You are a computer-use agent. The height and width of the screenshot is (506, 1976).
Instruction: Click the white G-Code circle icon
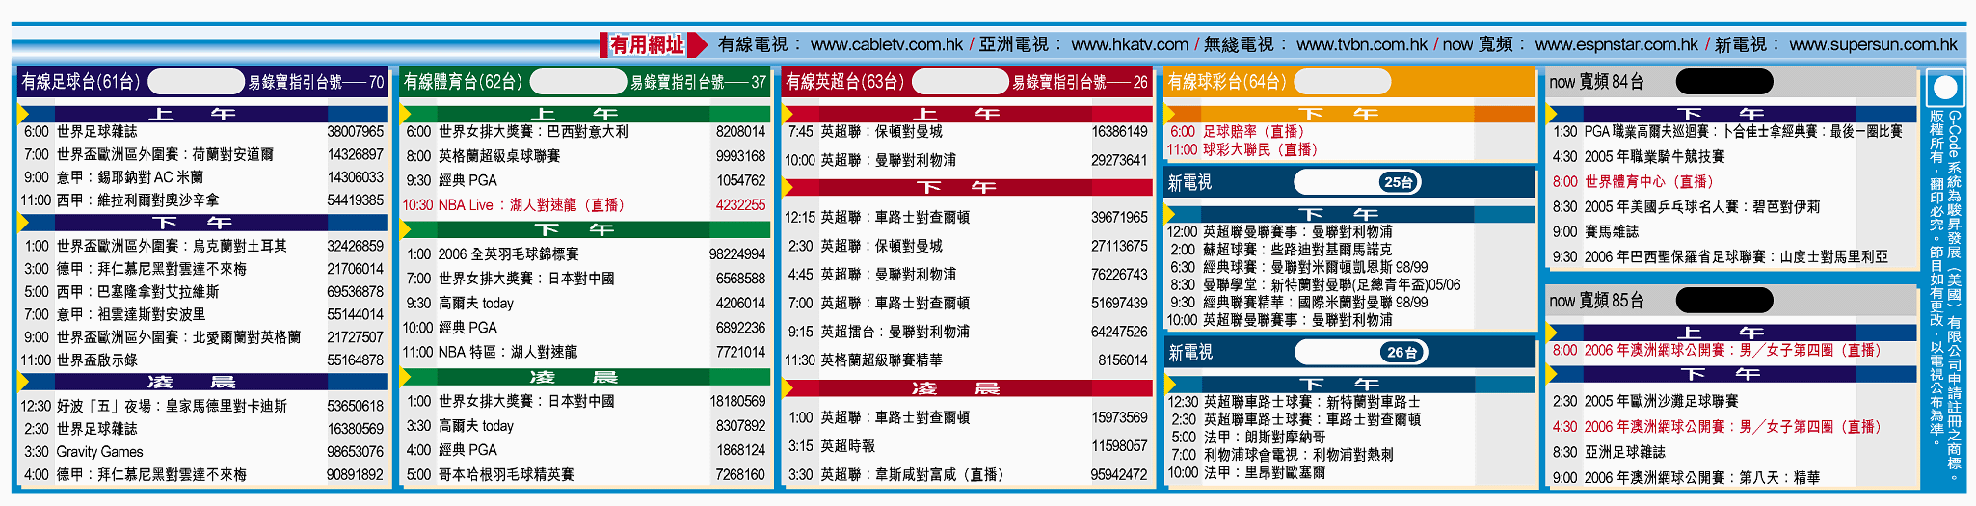click(1944, 88)
